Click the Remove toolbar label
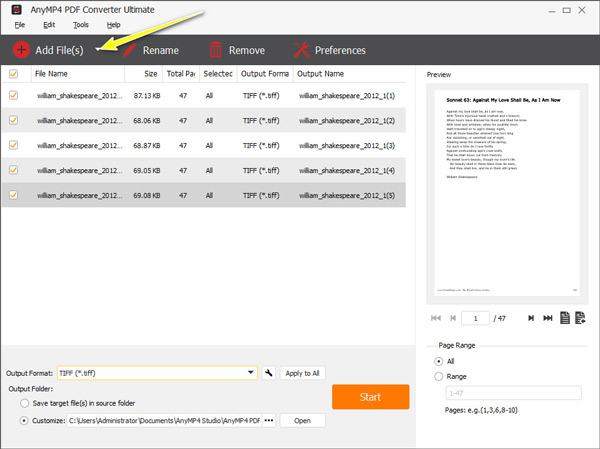 point(247,50)
